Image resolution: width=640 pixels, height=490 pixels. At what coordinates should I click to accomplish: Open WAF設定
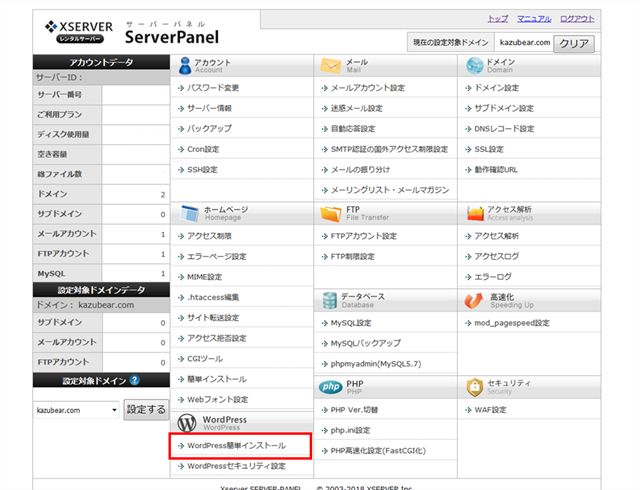tap(490, 410)
